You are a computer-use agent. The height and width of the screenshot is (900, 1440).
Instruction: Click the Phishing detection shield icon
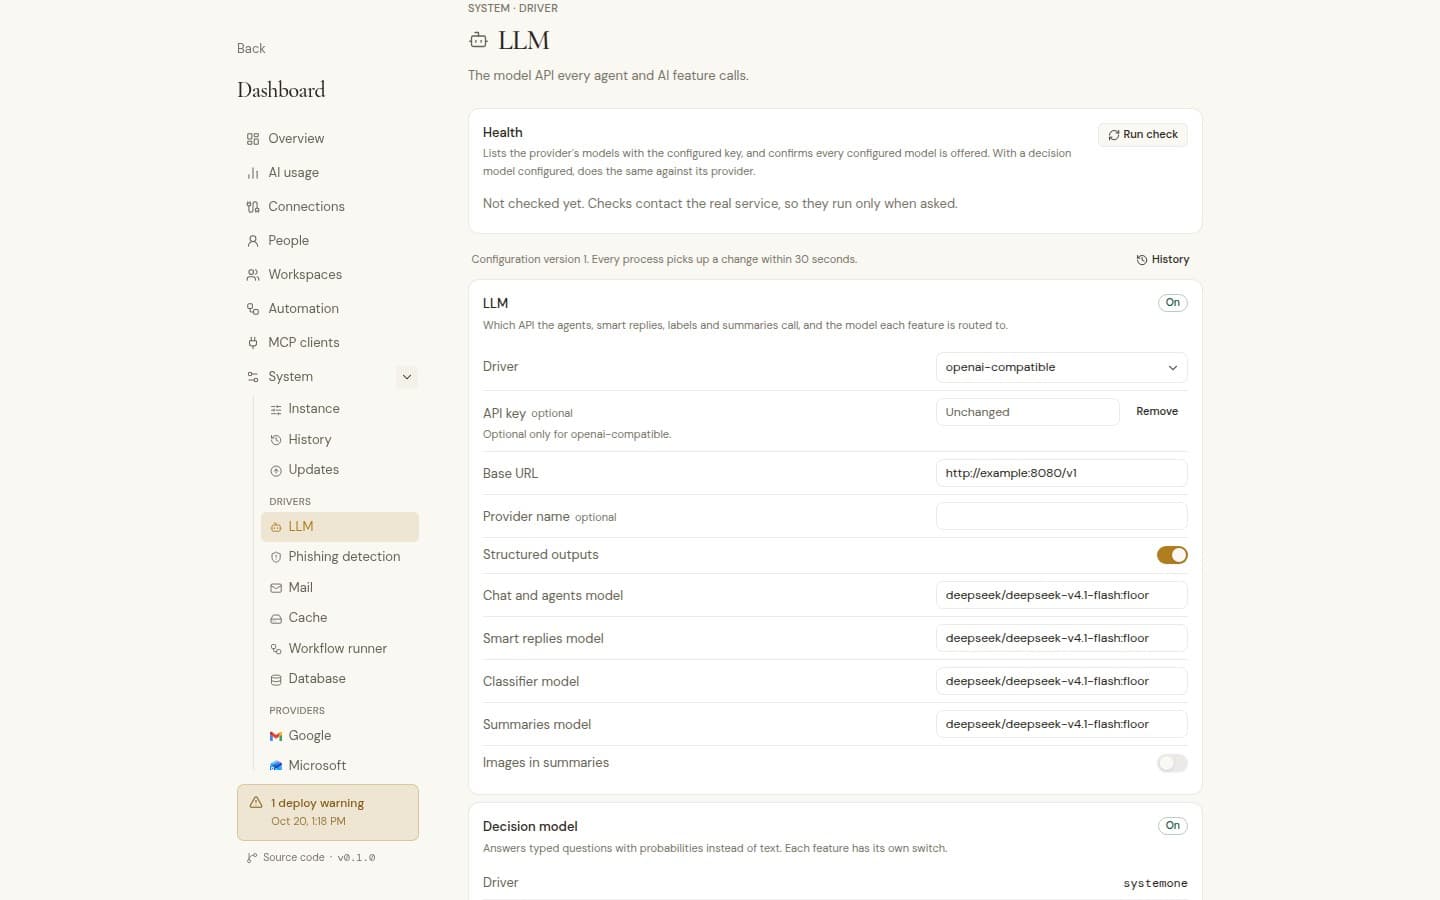276,557
